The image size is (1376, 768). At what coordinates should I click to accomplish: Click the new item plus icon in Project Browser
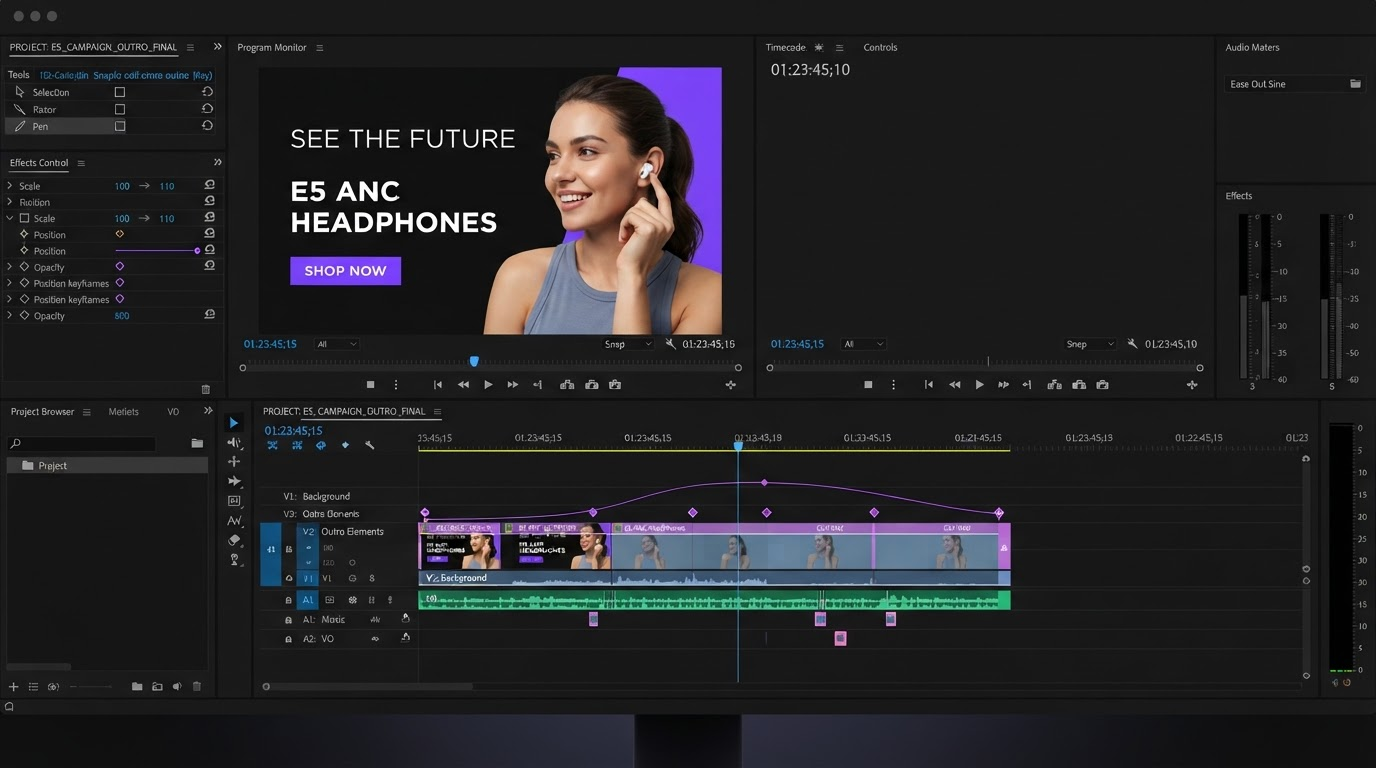14,686
